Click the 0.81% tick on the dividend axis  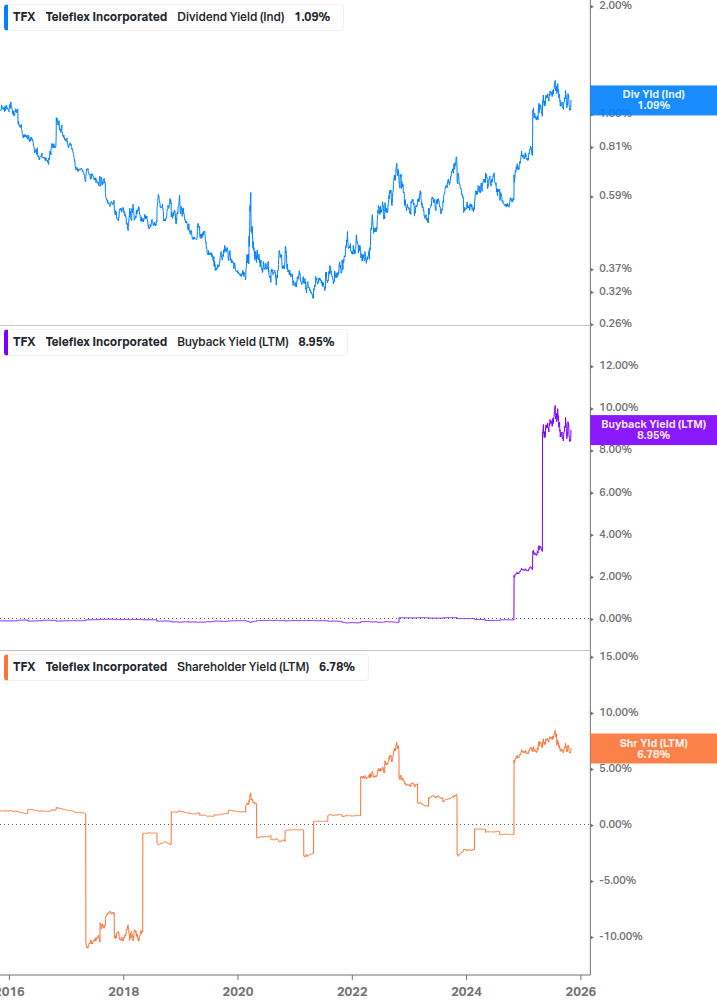(615, 147)
